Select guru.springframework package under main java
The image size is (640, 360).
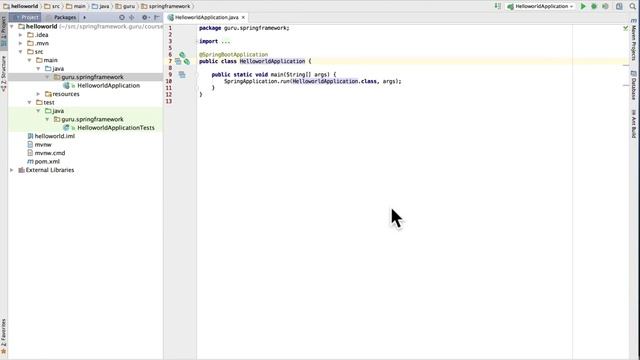click(92, 77)
